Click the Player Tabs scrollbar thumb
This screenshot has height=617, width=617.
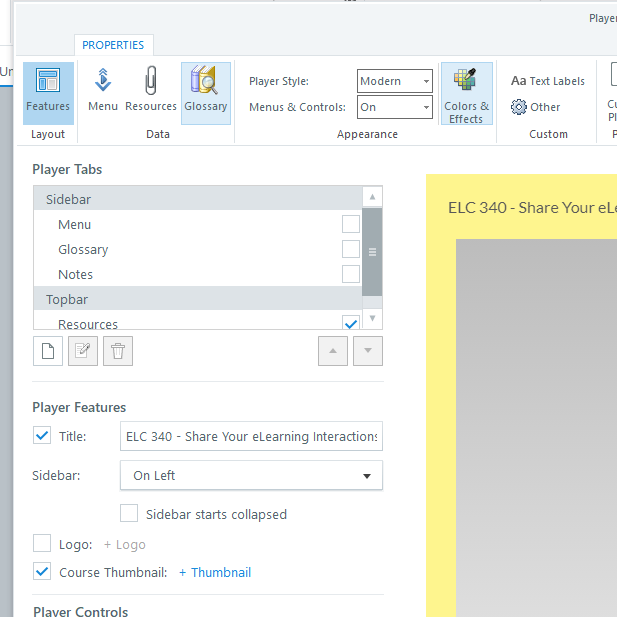pyautogui.click(x=372, y=252)
